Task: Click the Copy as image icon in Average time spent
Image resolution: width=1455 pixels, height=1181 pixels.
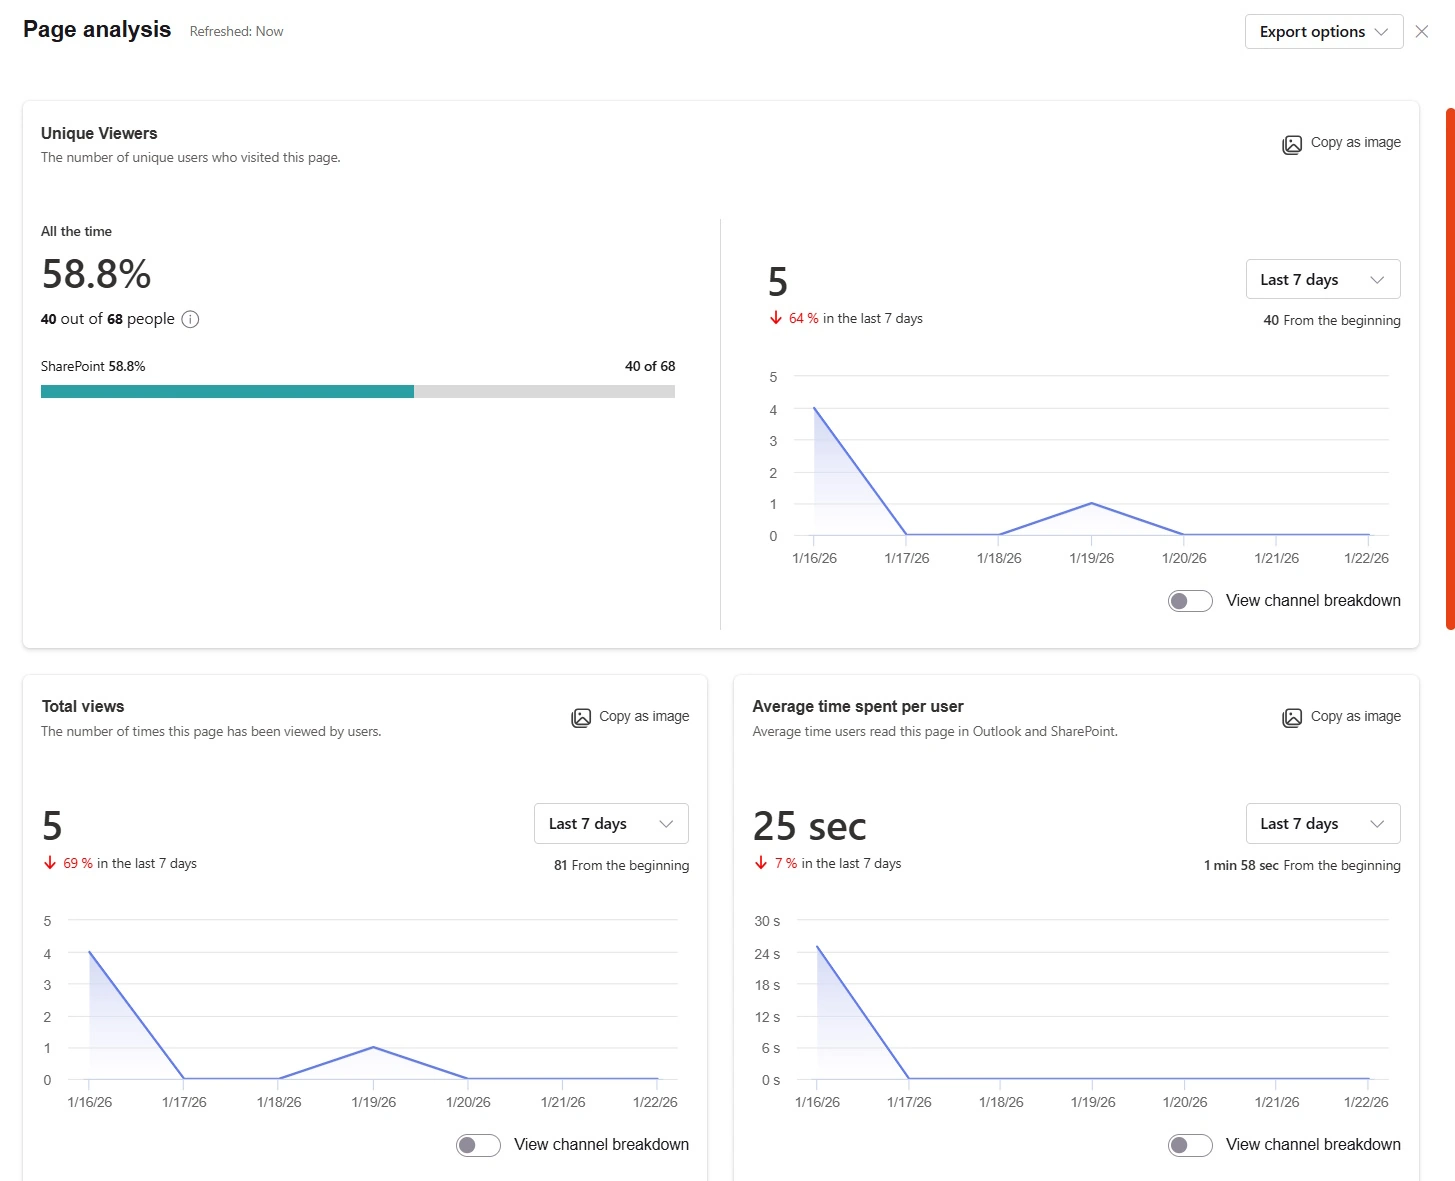Action: coord(1292,718)
